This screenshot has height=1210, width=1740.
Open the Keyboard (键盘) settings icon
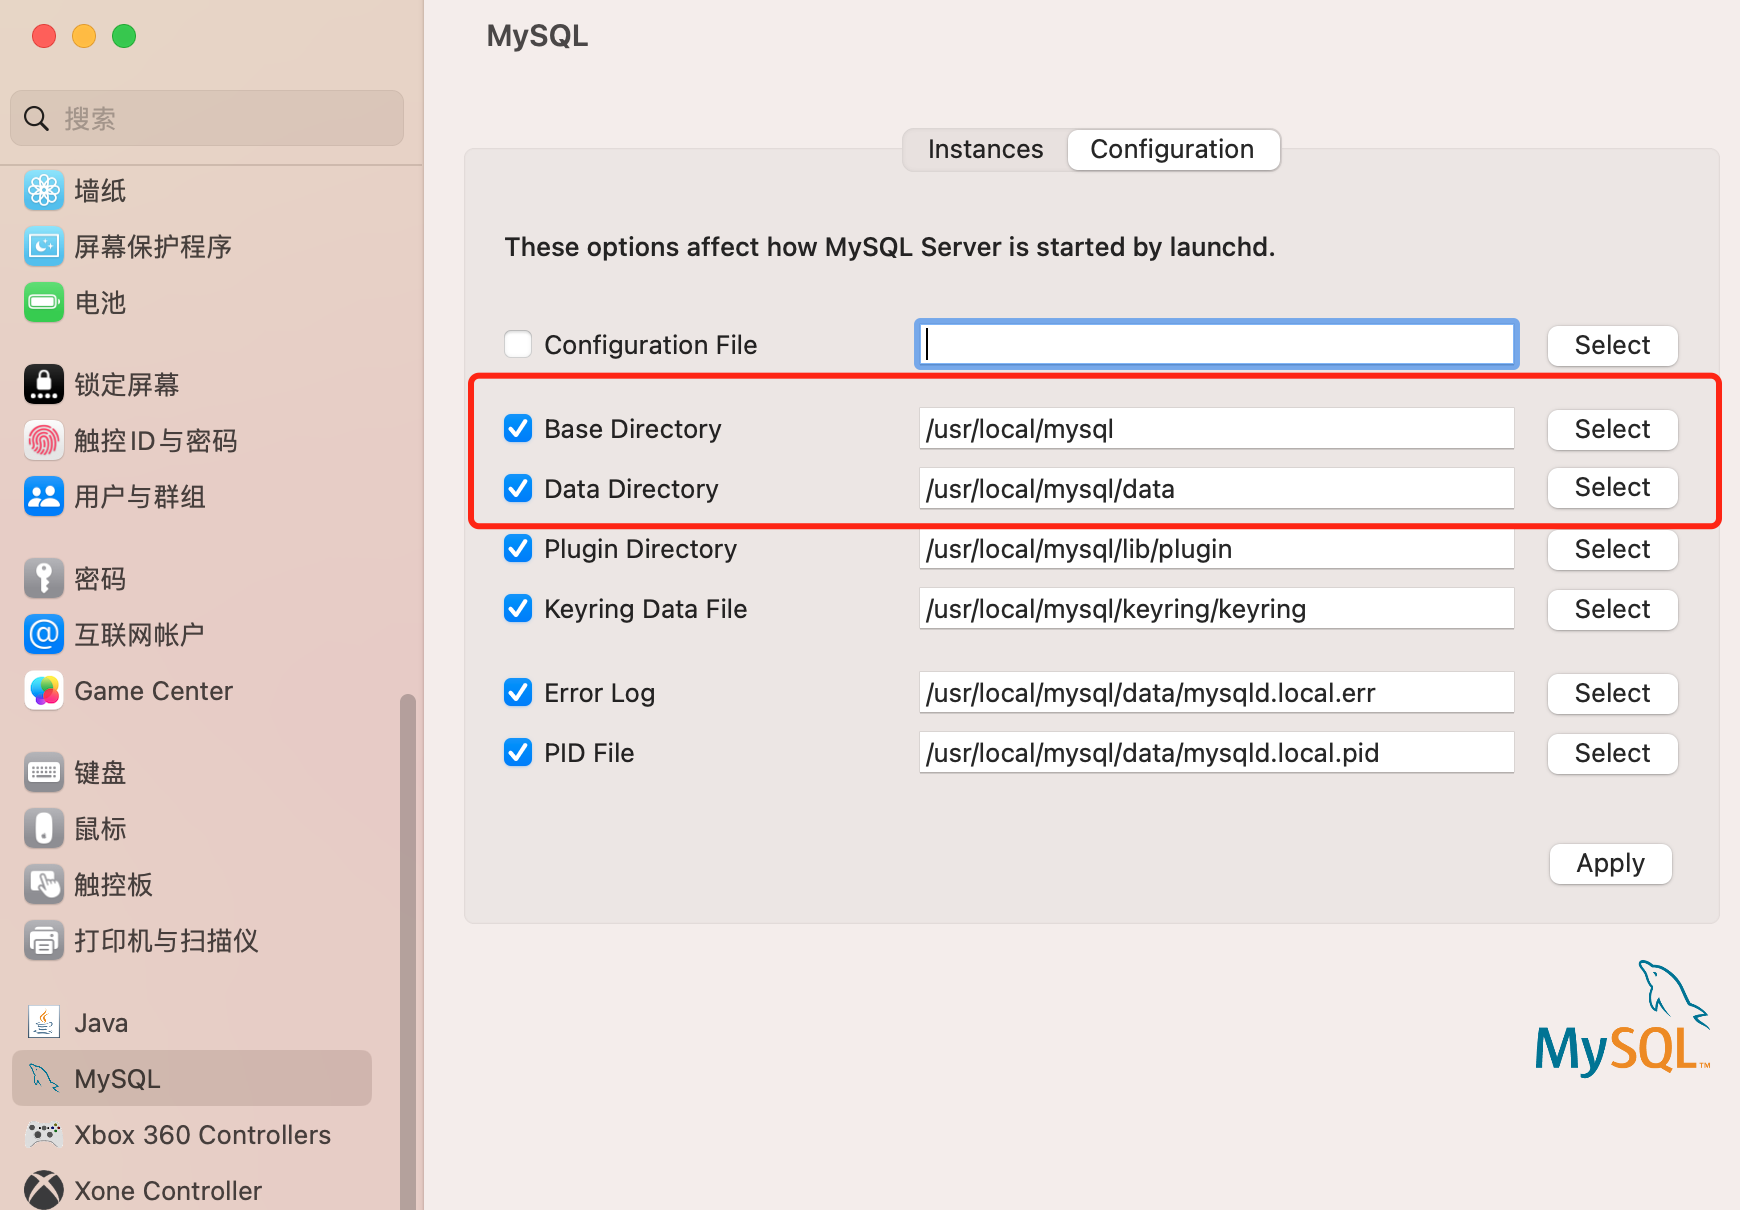coord(44,772)
